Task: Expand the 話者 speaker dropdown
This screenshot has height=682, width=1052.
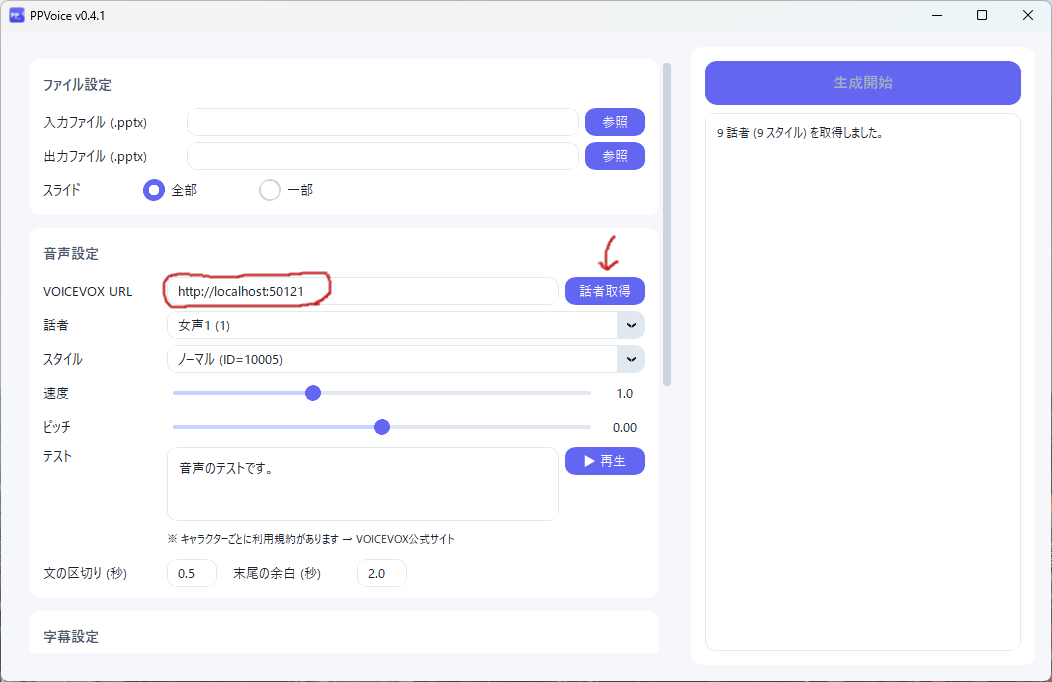Action: (630, 325)
